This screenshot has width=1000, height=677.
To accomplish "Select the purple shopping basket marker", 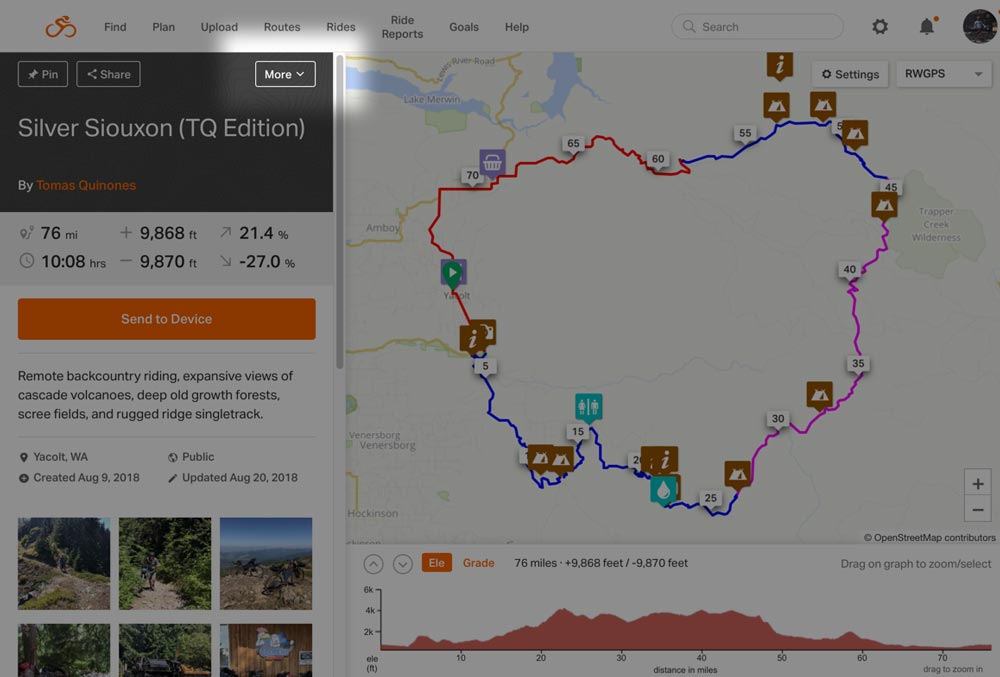I will point(492,164).
